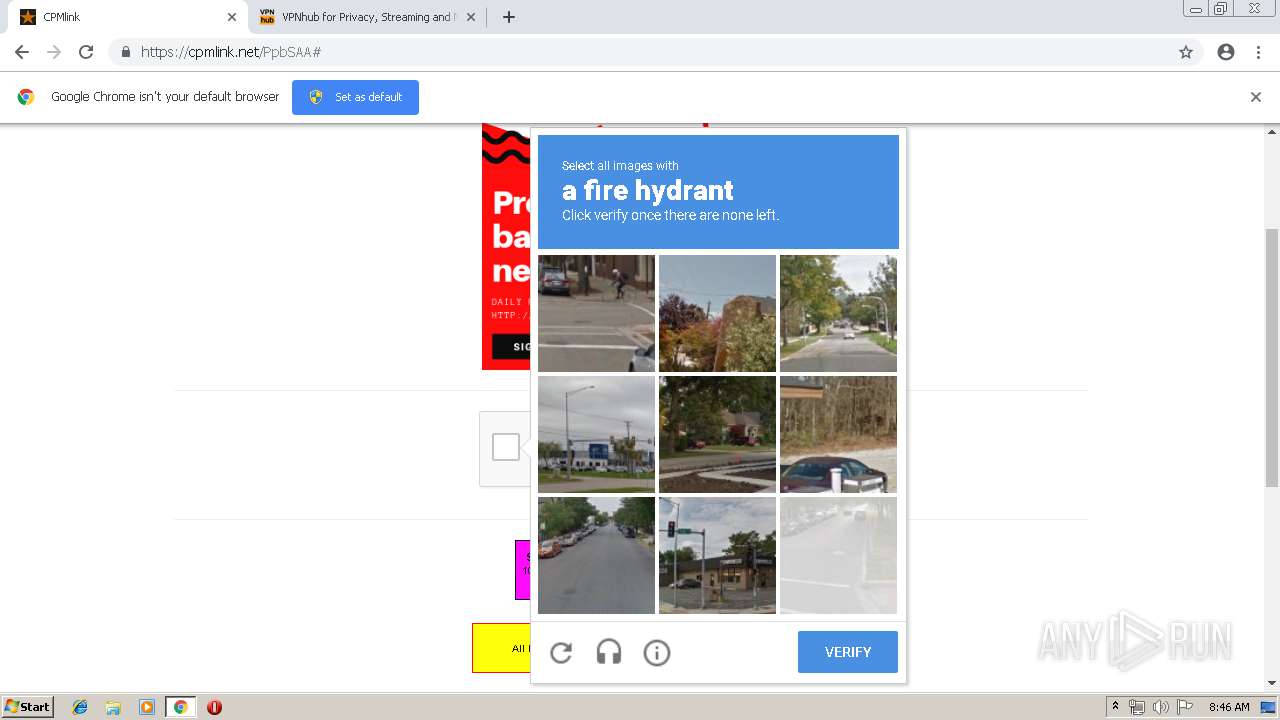Screen dimensions: 1280x720
Task: Select captcha tile with house behind trees
Action: point(717,434)
